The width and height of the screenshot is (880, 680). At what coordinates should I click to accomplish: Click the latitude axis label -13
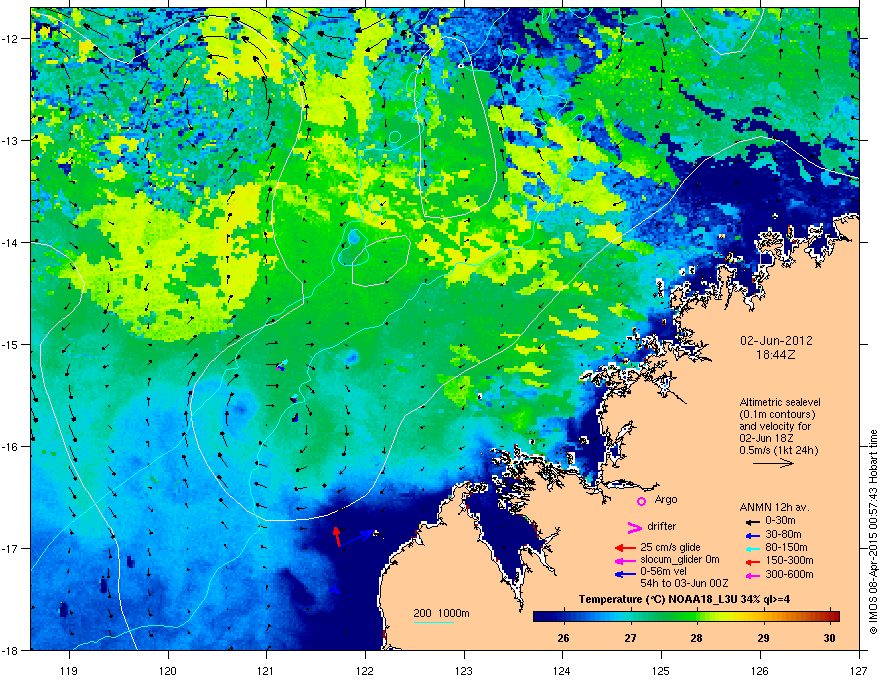tap(11, 140)
